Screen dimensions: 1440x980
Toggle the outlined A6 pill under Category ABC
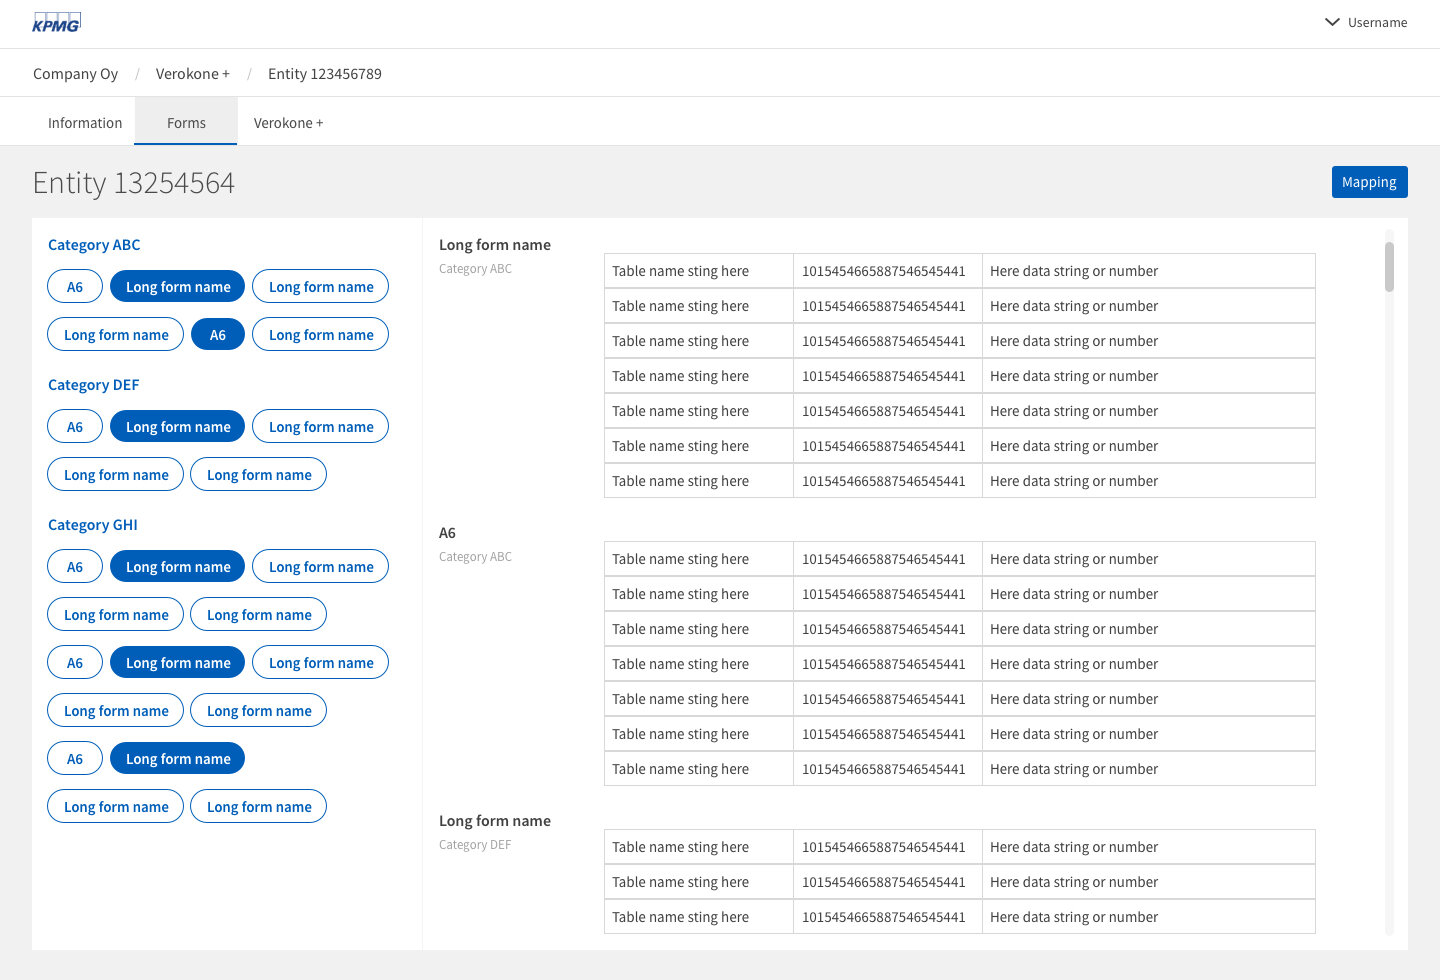[75, 287]
